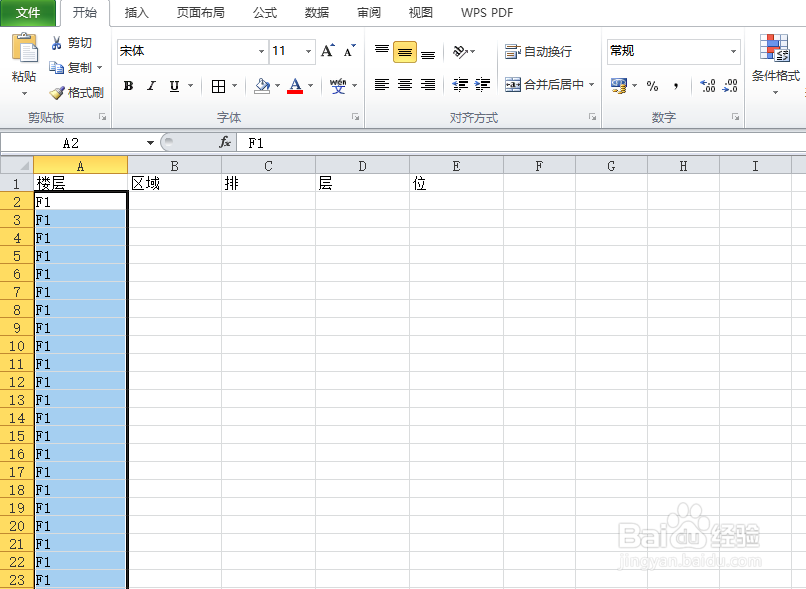806x589 pixels.
Task: Open Conditional Formatting (条件格式) menu
Action: click(775, 64)
